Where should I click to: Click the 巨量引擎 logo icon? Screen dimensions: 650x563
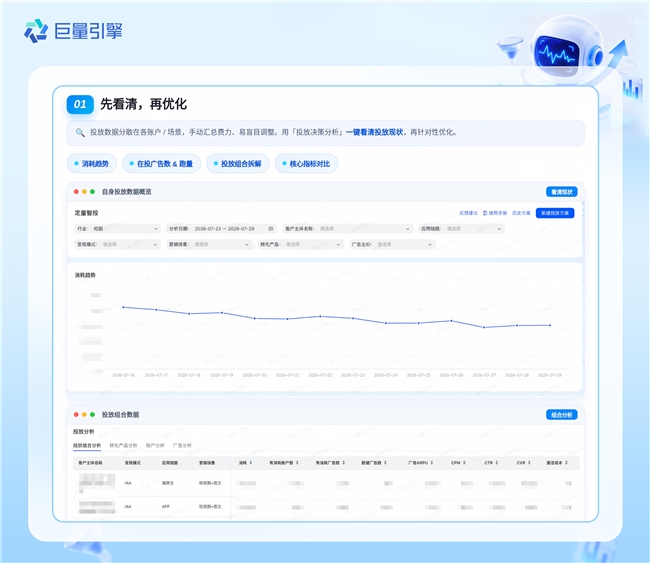click(36, 31)
